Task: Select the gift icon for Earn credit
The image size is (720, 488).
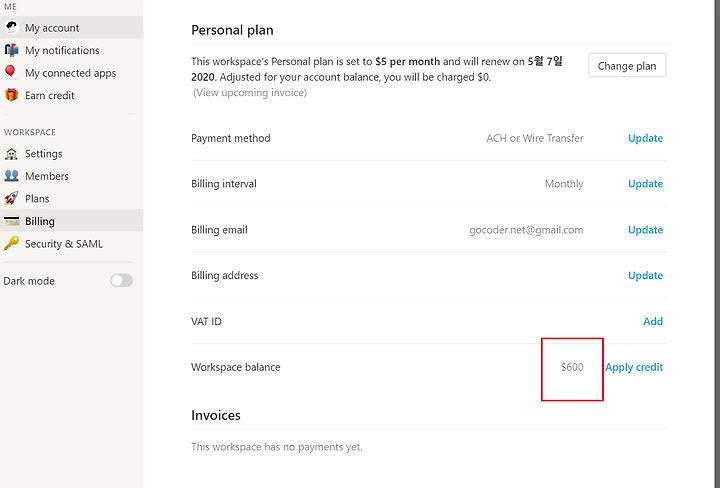Action: [11, 95]
